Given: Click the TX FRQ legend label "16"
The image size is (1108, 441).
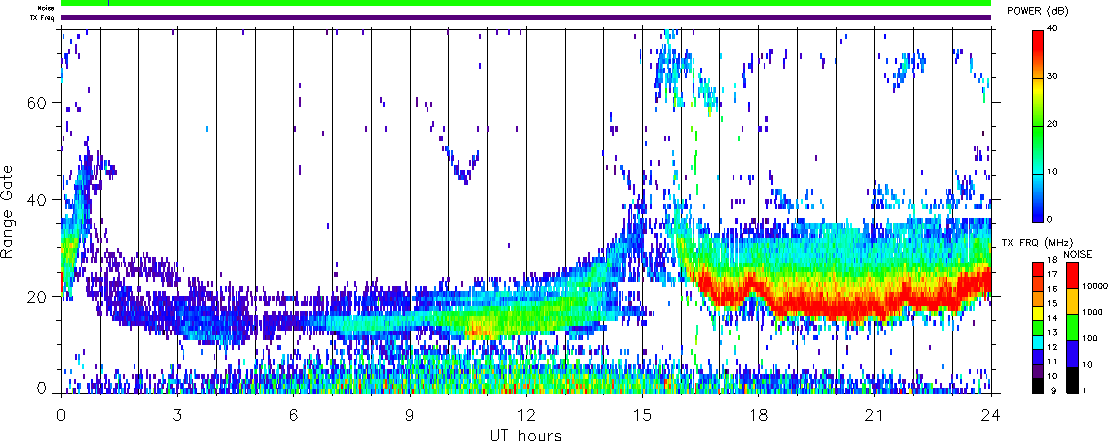Looking at the screenshot, I should pyautogui.click(x=1052, y=289).
